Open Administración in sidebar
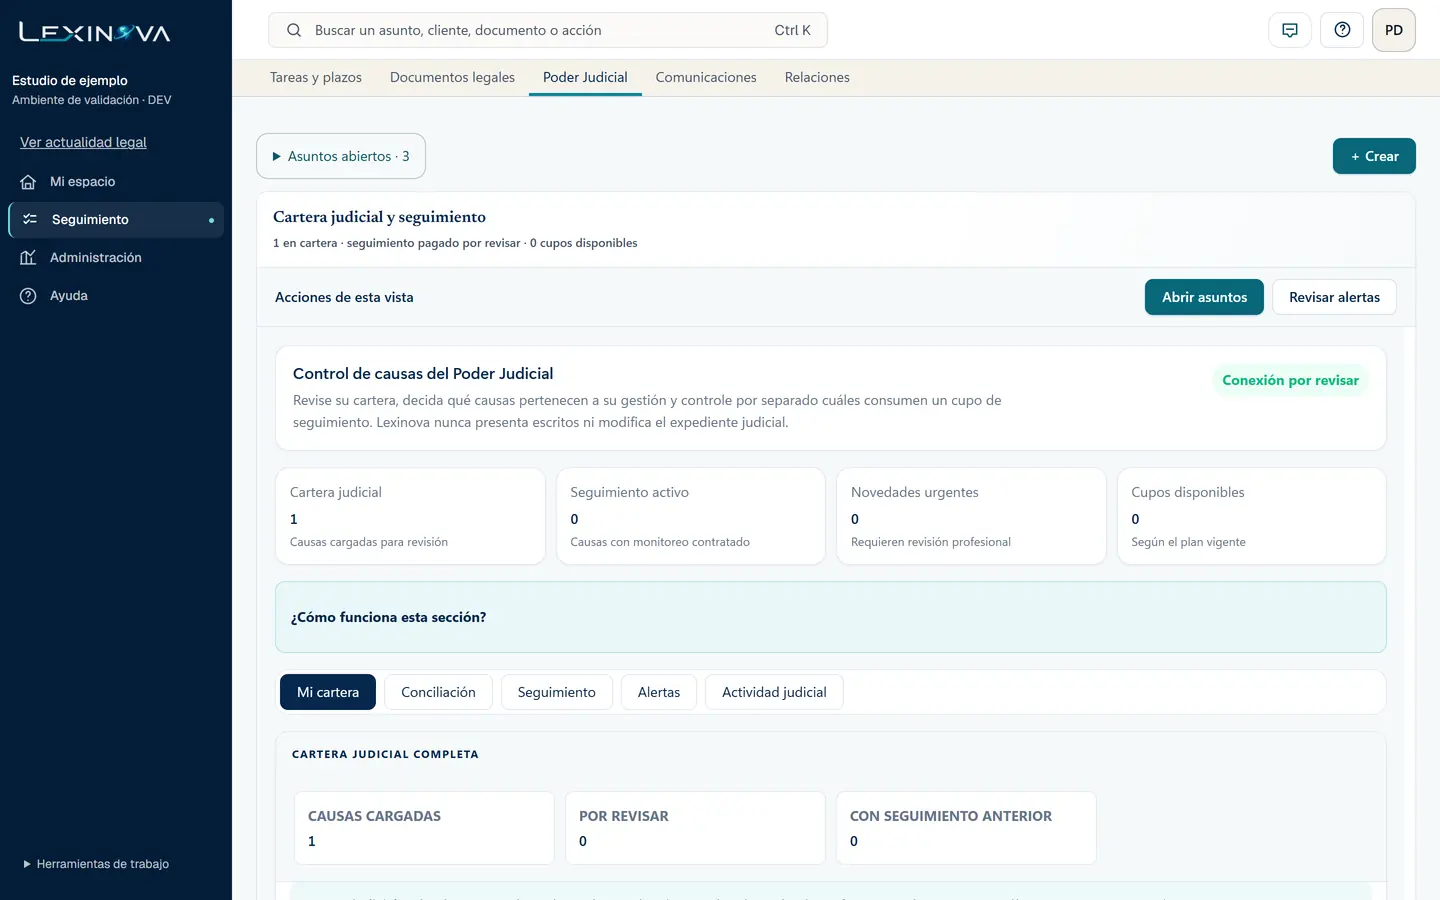The height and width of the screenshot is (900, 1440). point(116,257)
